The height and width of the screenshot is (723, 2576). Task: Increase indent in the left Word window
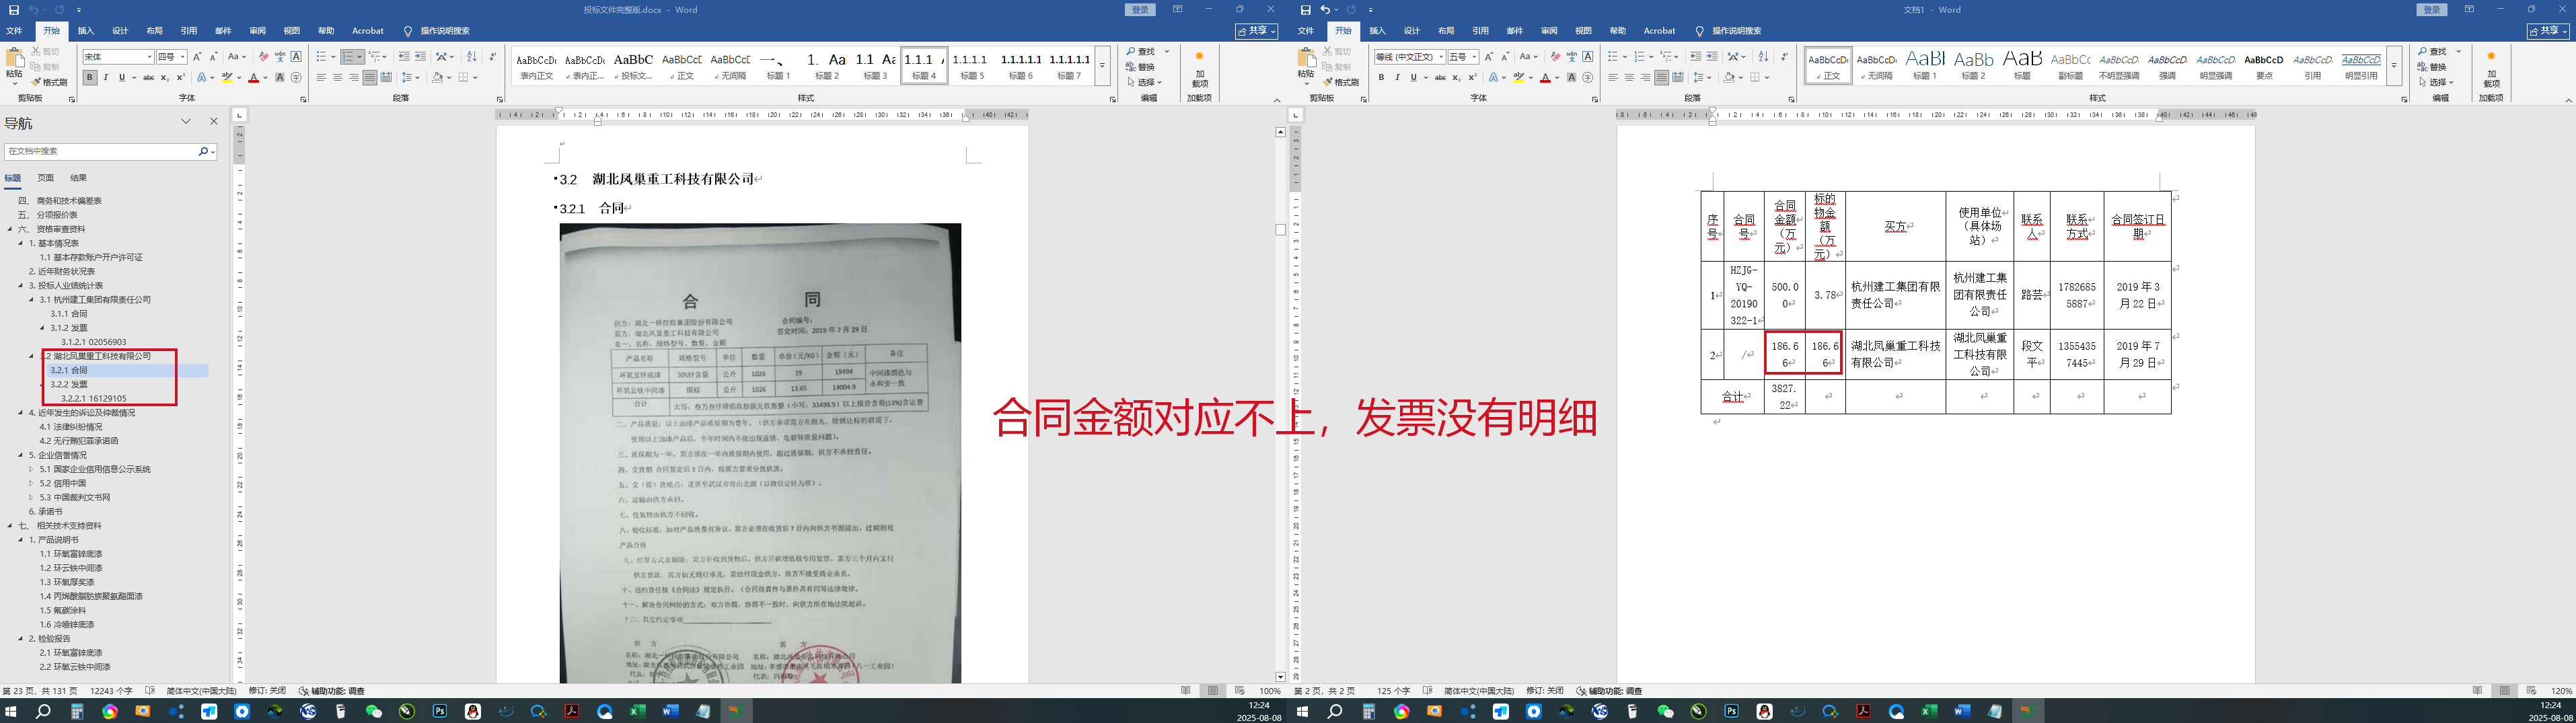(x=420, y=57)
